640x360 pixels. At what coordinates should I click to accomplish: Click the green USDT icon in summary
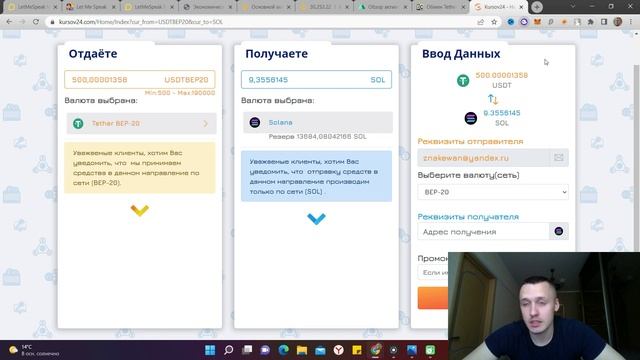click(463, 80)
